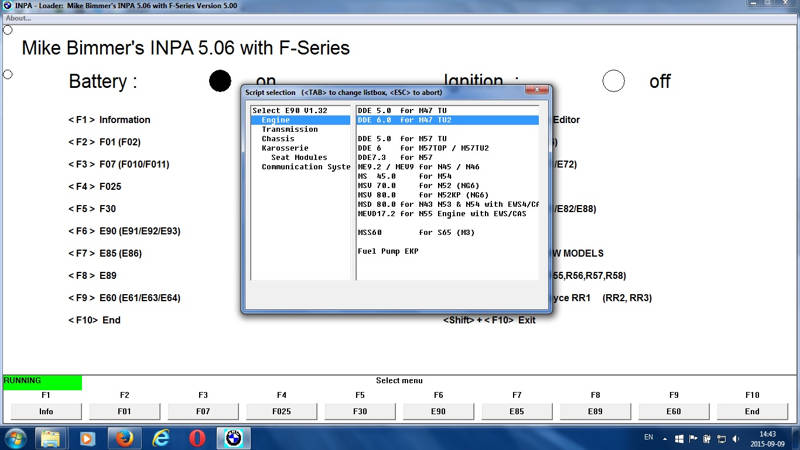
Task: Pick Fuel Pump EKP script entry
Action: (x=387, y=251)
